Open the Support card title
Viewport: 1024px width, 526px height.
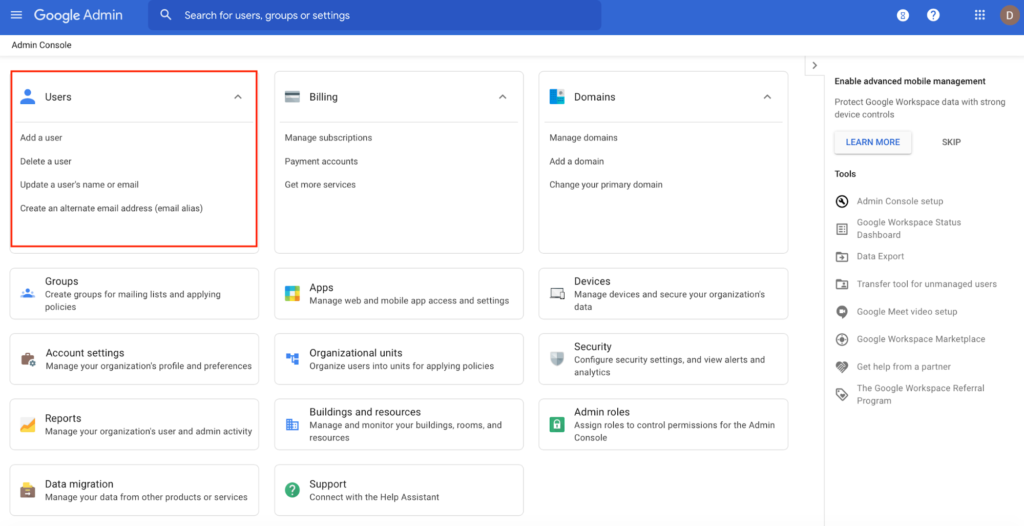coord(328,484)
